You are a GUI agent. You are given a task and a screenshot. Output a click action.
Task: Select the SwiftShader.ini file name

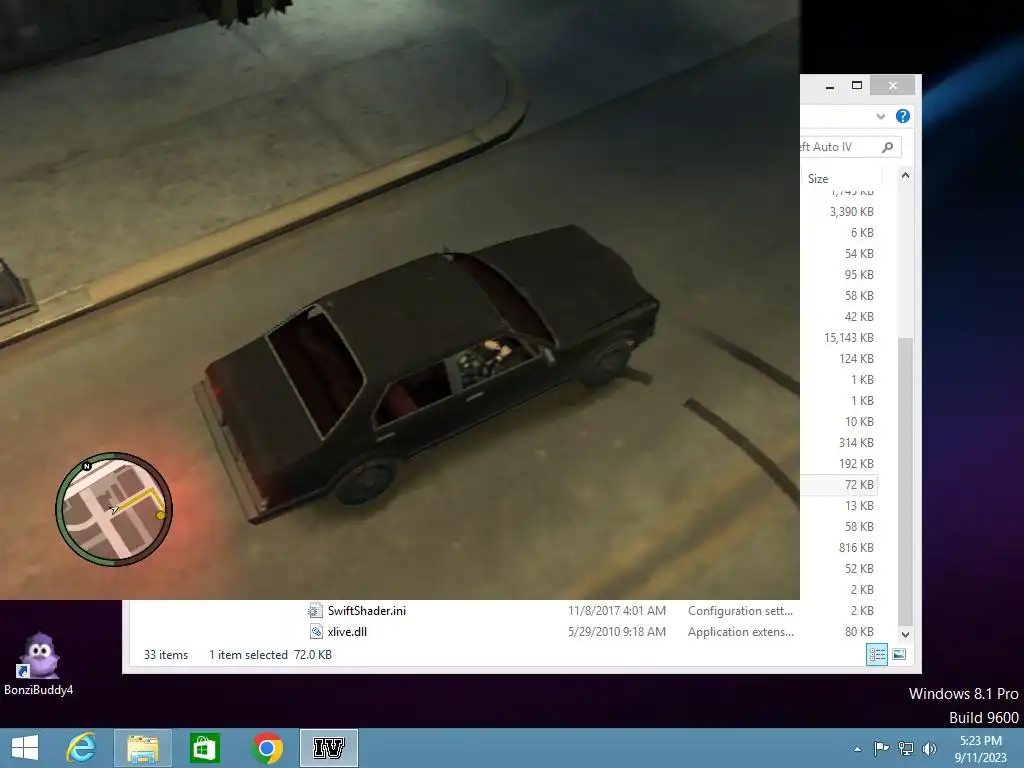pos(366,611)
